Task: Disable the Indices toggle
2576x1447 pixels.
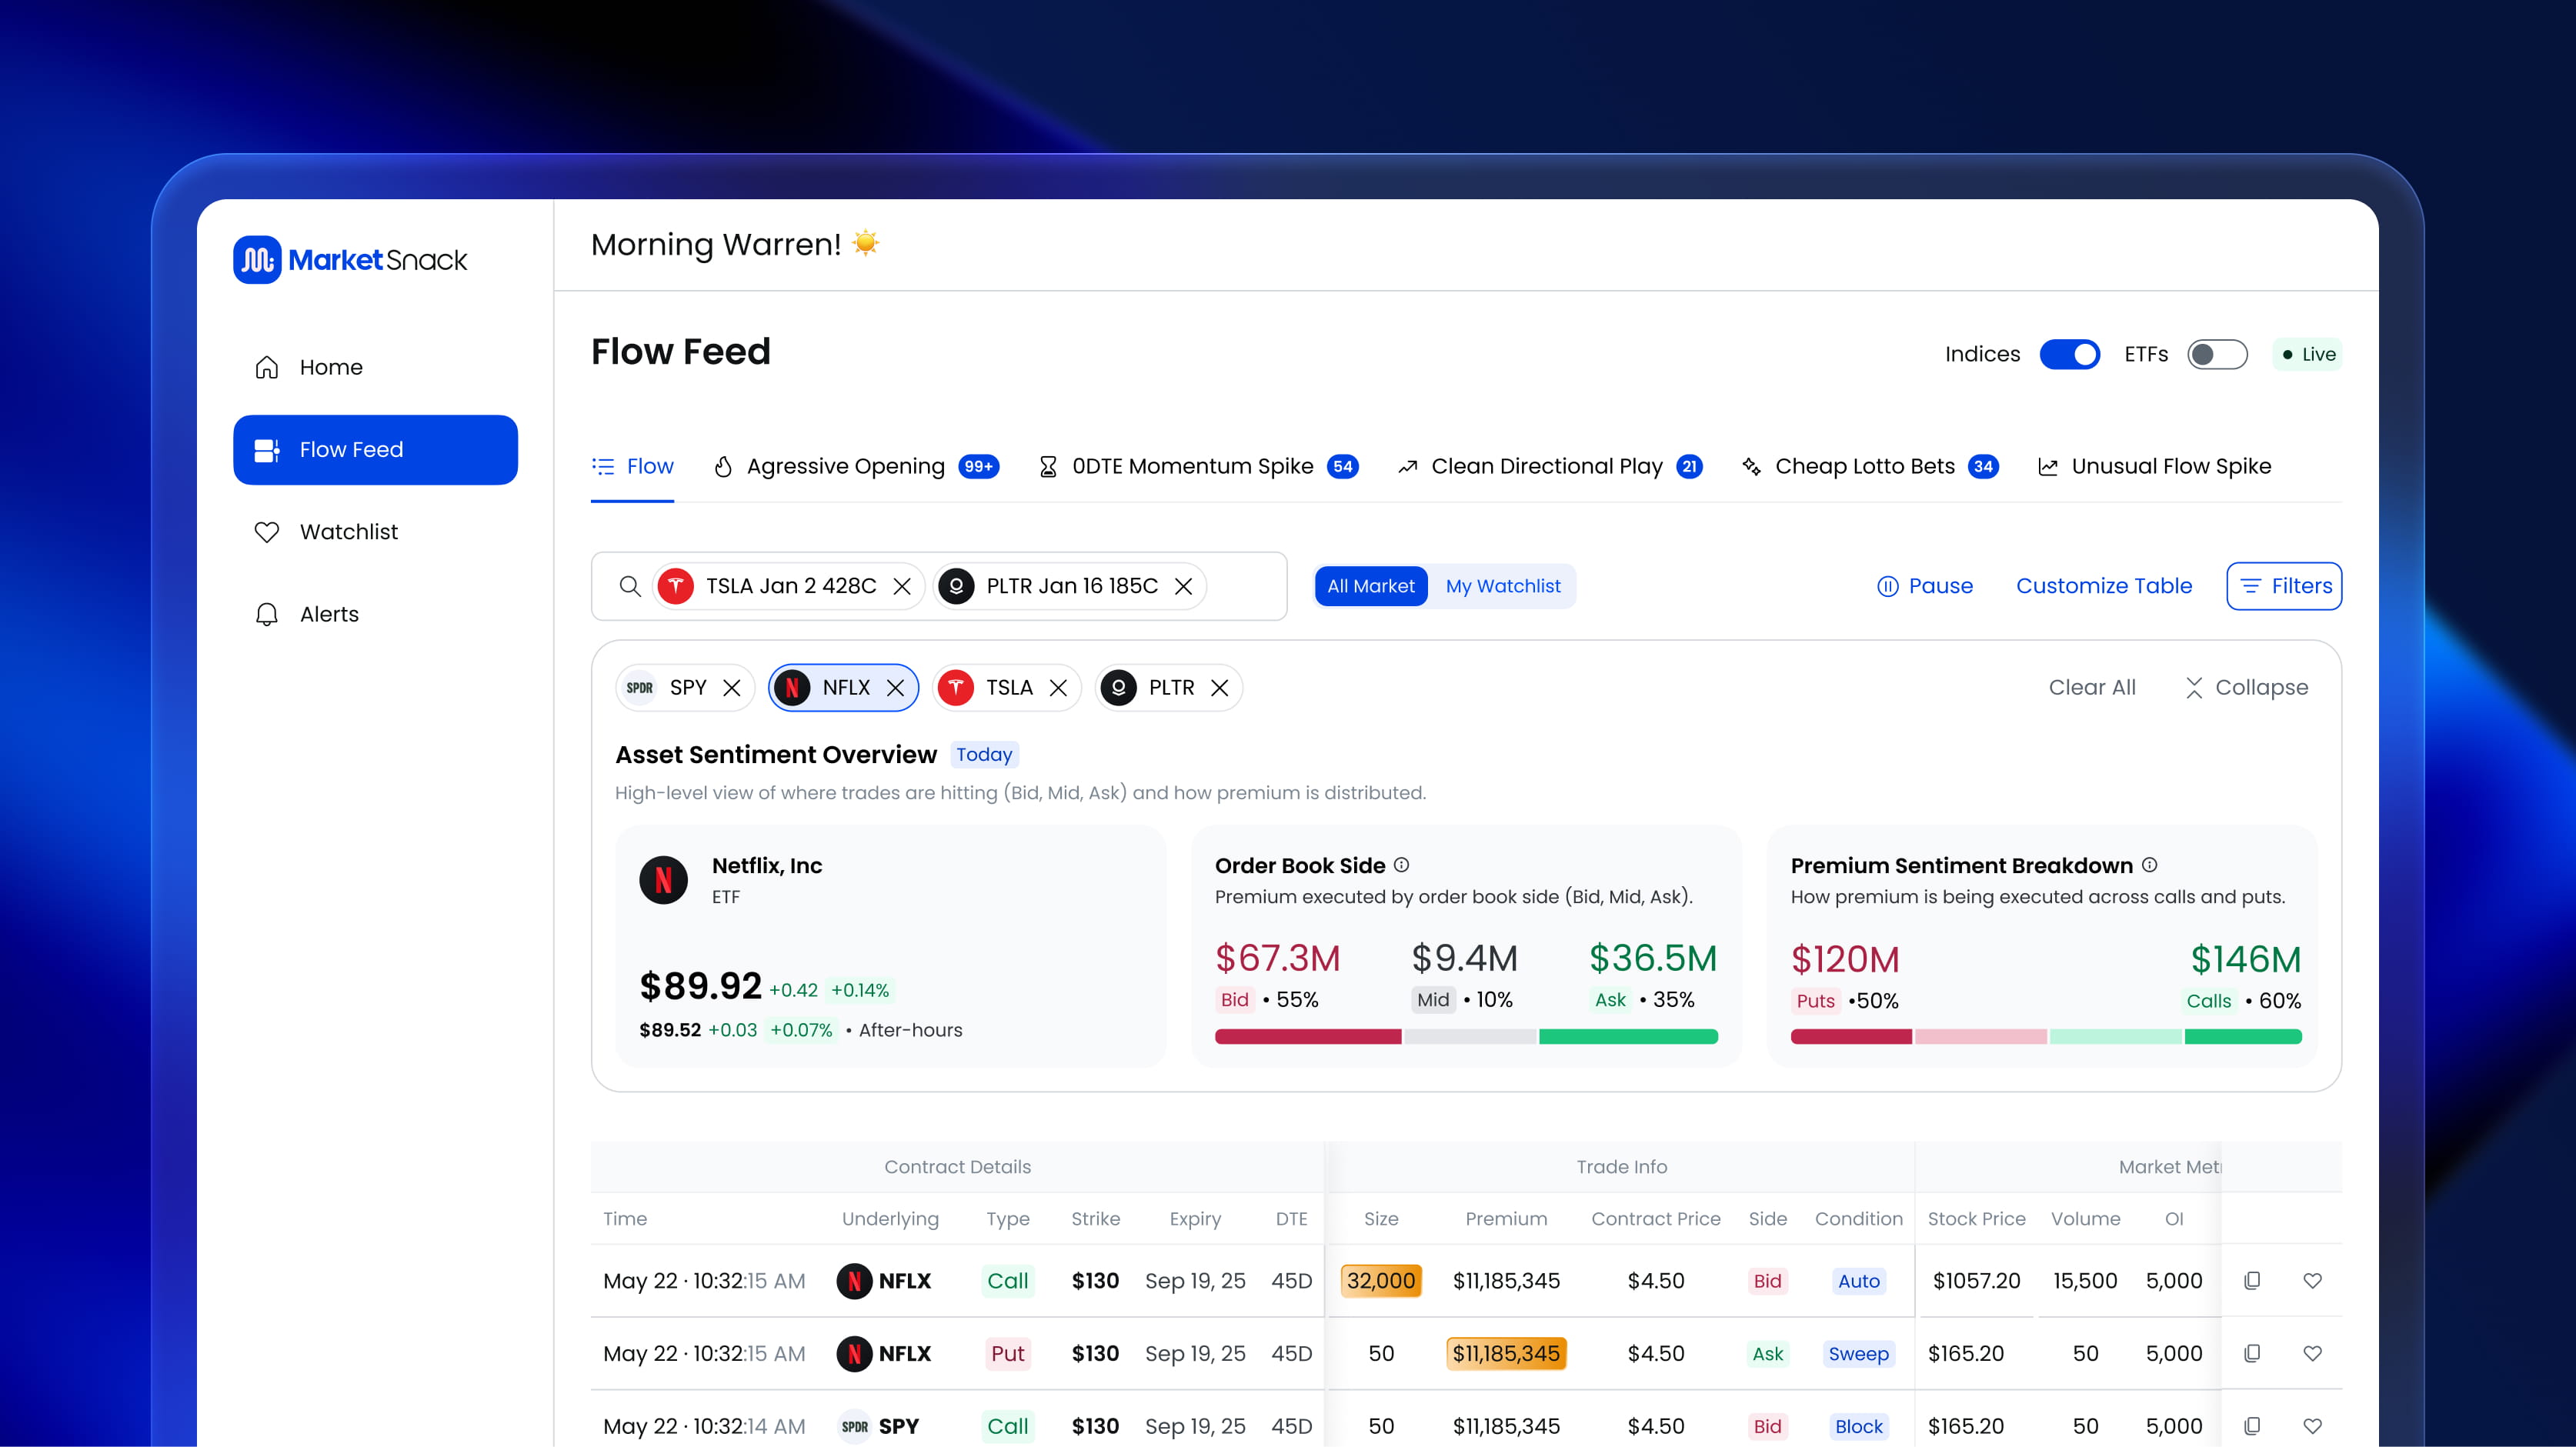Action: (x=2070, y=354)
